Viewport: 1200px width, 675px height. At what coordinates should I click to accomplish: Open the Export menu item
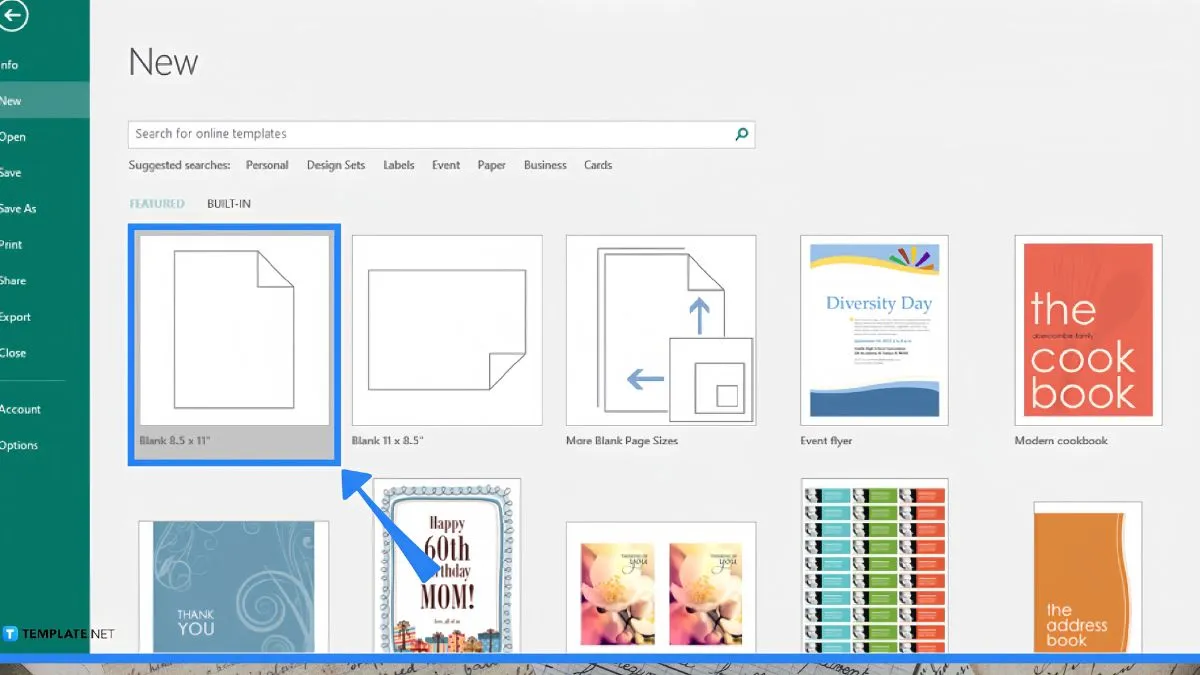tap(16, 317)
